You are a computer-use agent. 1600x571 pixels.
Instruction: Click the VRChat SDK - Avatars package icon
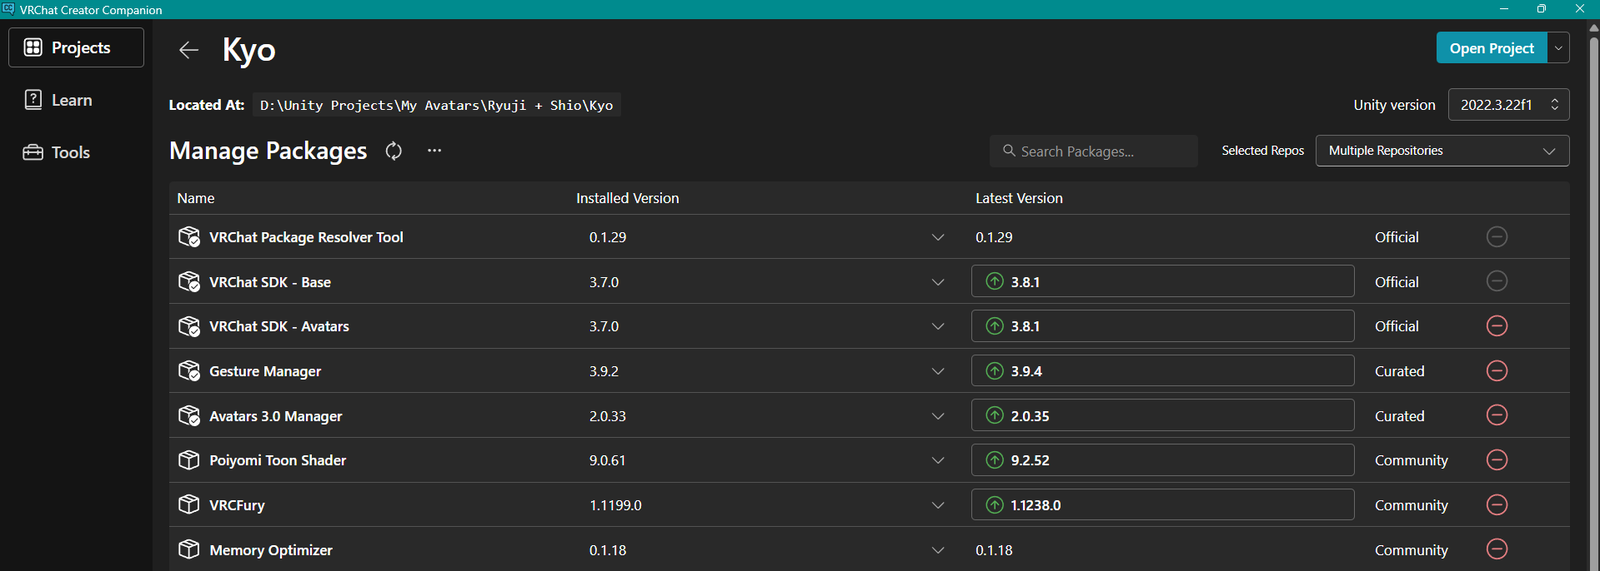[x=189, y=326]
